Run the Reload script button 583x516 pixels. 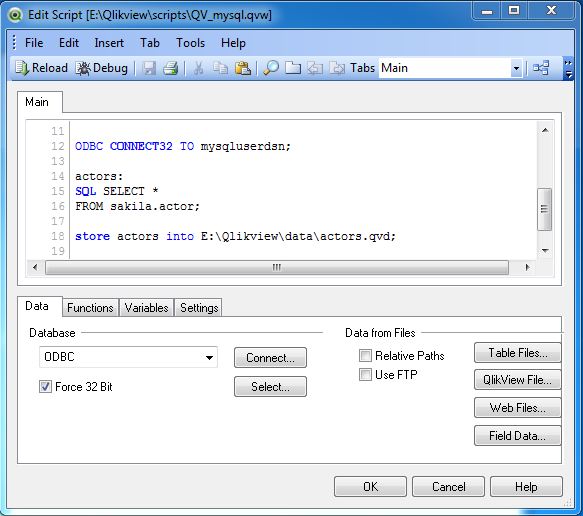pyautogui.click(x=41, y=68)
